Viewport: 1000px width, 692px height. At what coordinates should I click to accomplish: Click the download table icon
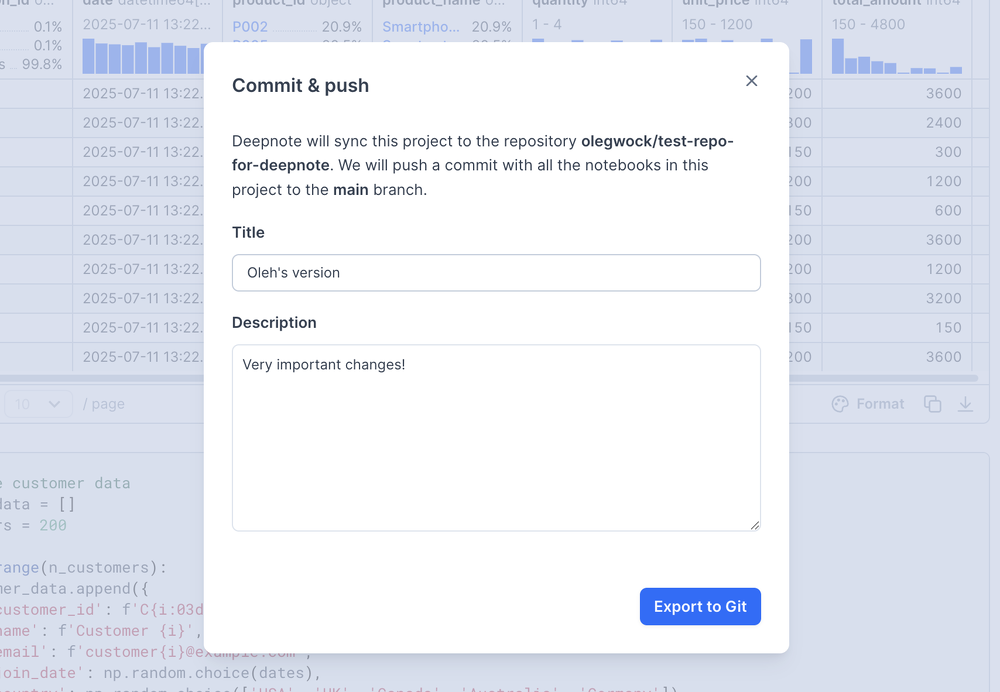click(x=965, y=404)
